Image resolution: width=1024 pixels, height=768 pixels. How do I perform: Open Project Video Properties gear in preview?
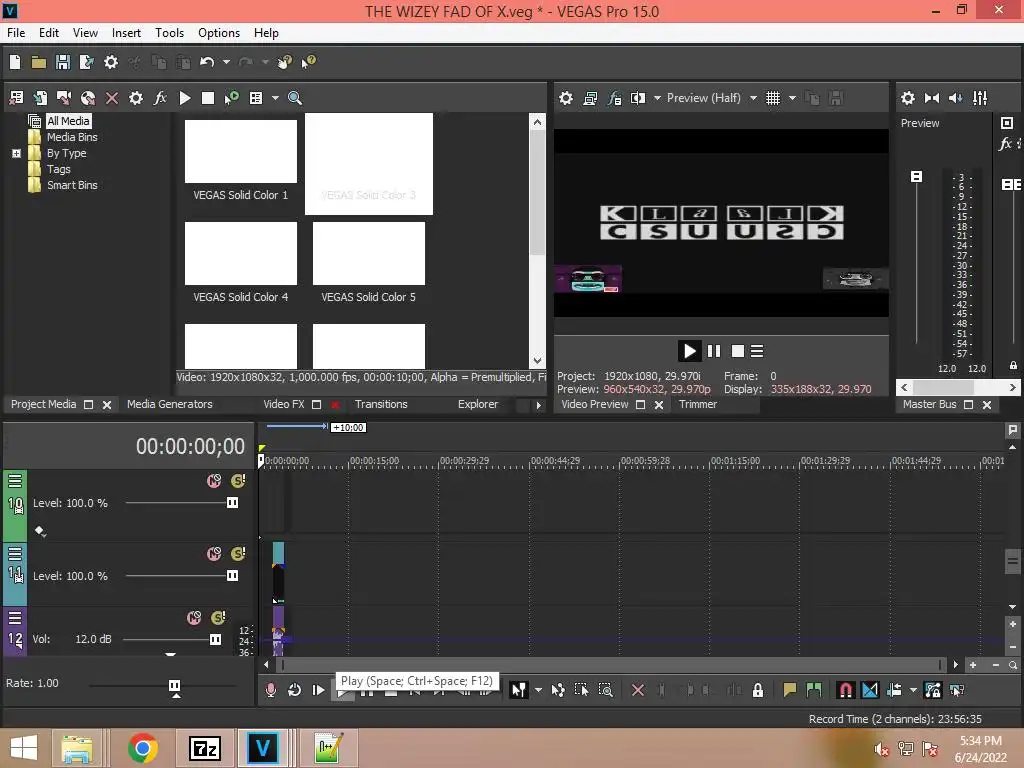pos(566,98)
